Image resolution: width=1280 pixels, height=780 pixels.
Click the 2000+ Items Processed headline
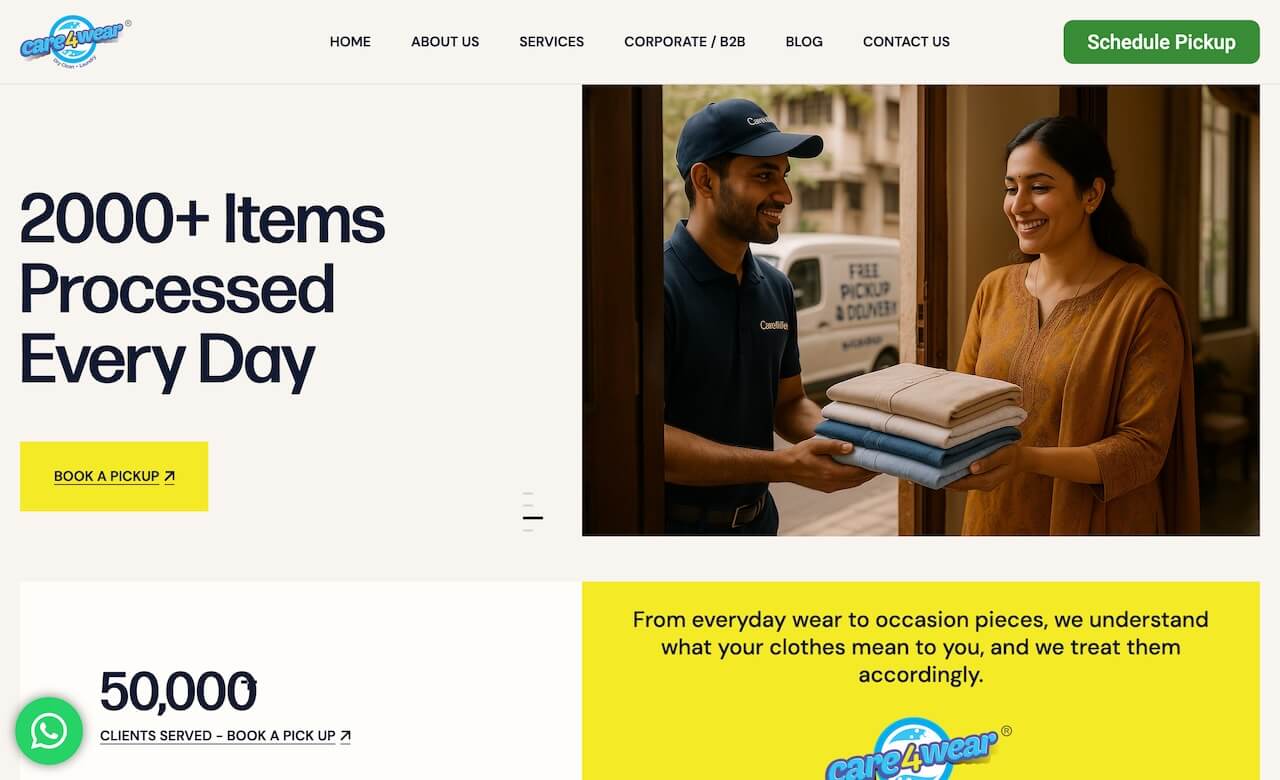(x=203, y=289)
